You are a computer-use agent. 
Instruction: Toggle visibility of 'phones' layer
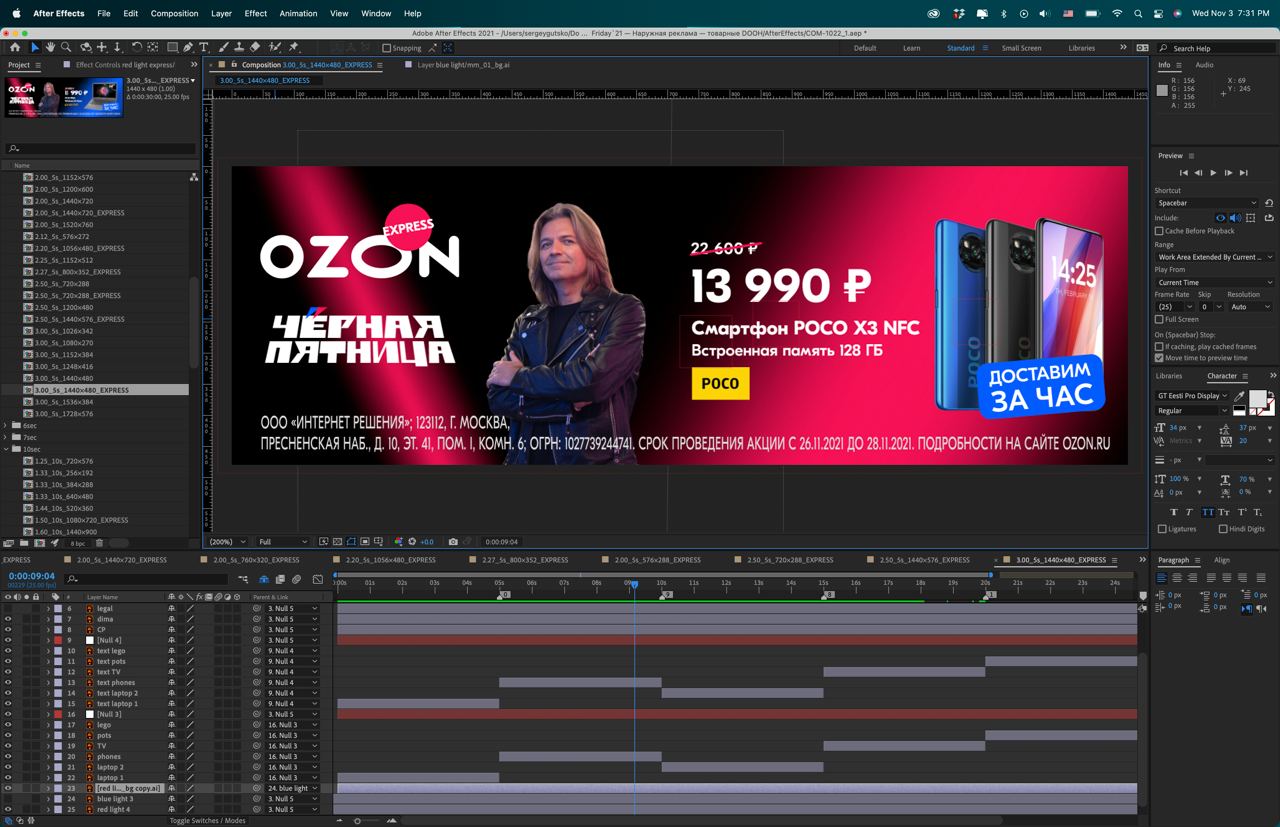[8, 757]
